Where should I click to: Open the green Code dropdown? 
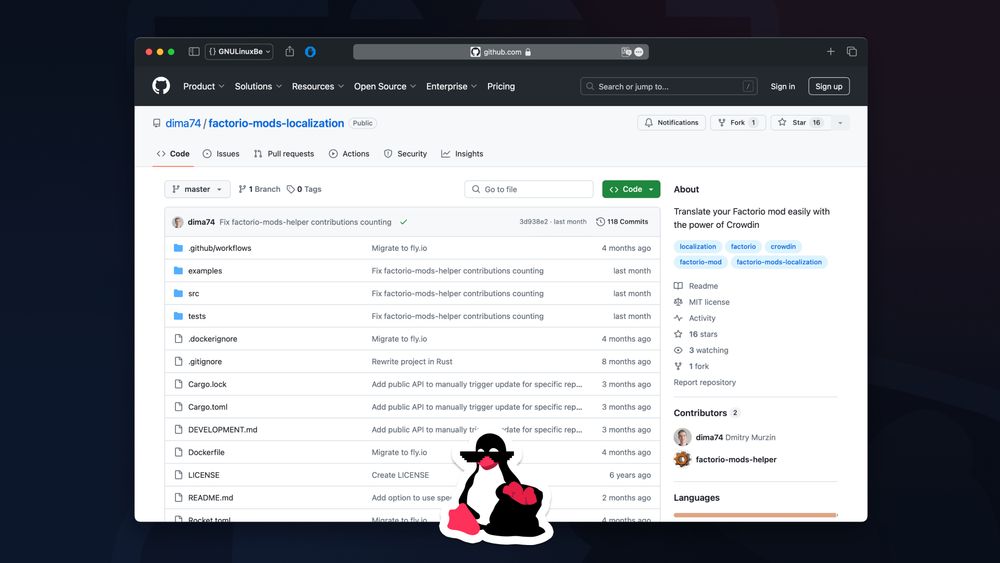[631, 189]
